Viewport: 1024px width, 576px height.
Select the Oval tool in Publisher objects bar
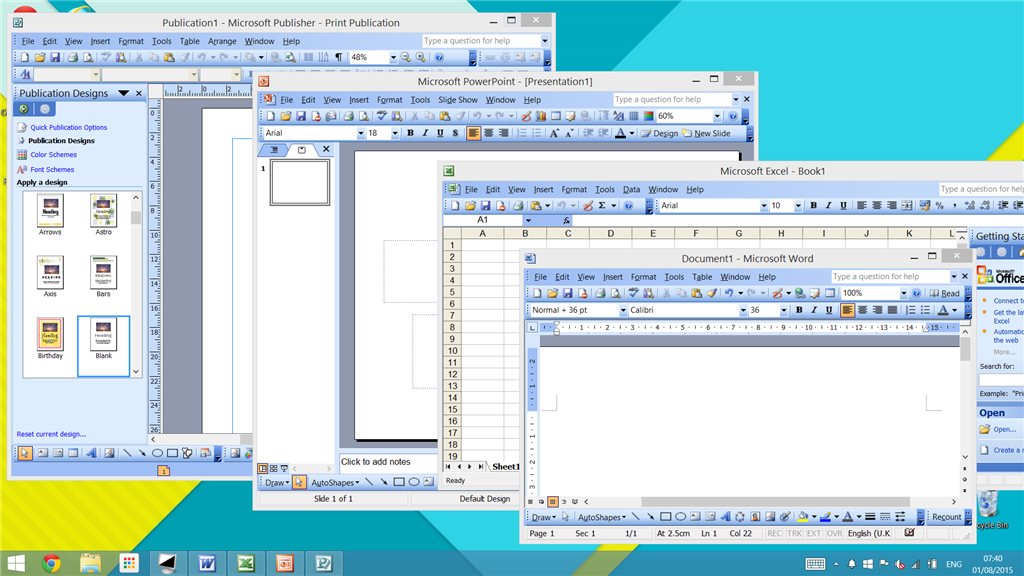[157, 453]
